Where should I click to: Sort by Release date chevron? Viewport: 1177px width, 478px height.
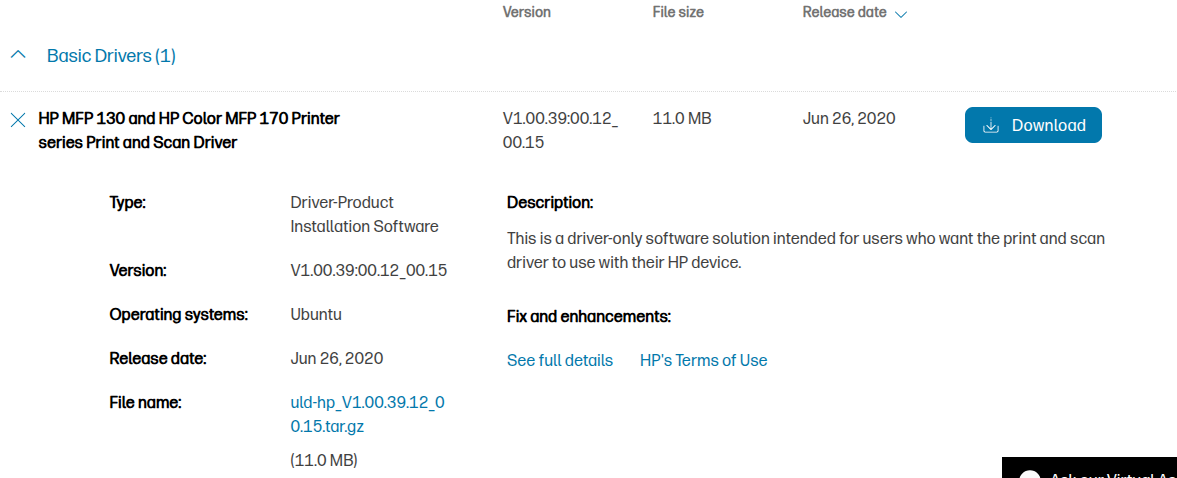pos(901,14)
